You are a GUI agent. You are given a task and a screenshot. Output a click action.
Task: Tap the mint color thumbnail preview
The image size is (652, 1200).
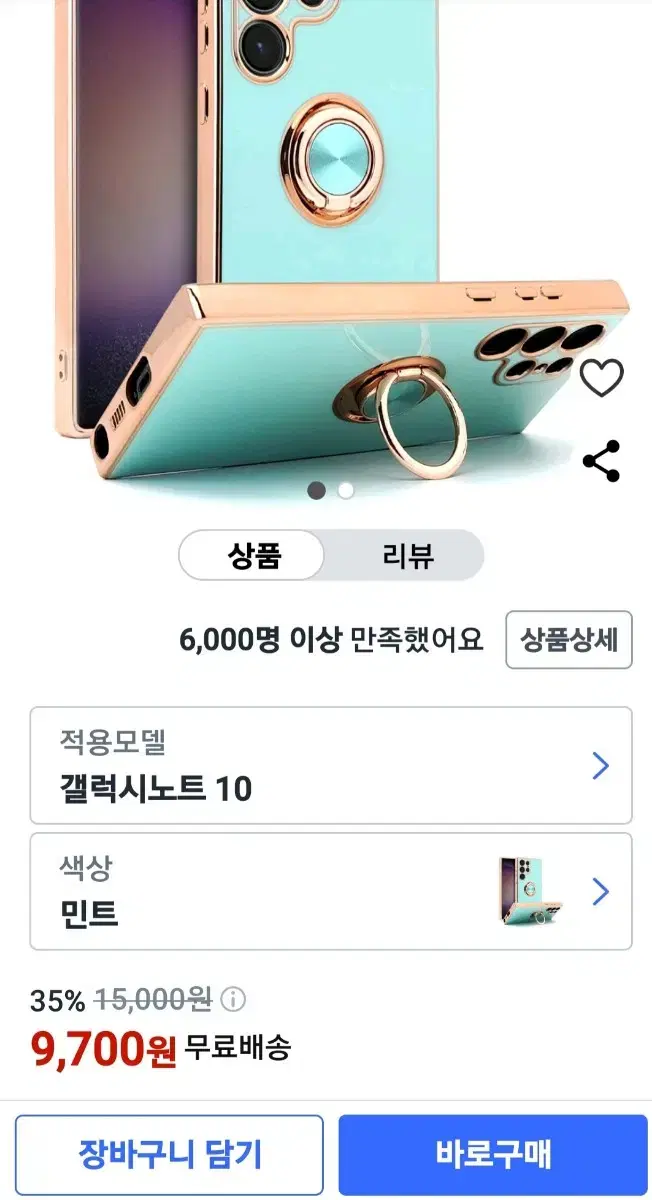tap(531, 890)
